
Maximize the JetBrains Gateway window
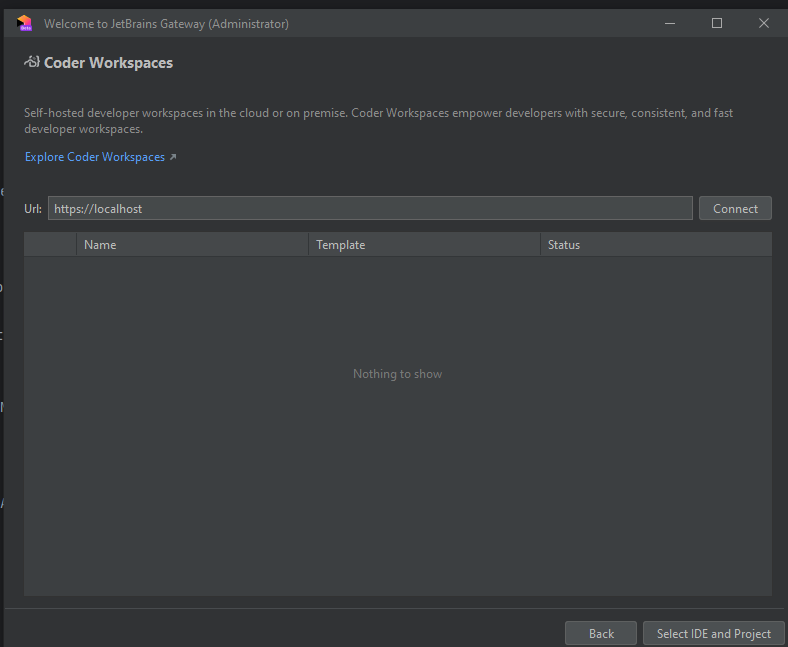[x=717, y=23]
